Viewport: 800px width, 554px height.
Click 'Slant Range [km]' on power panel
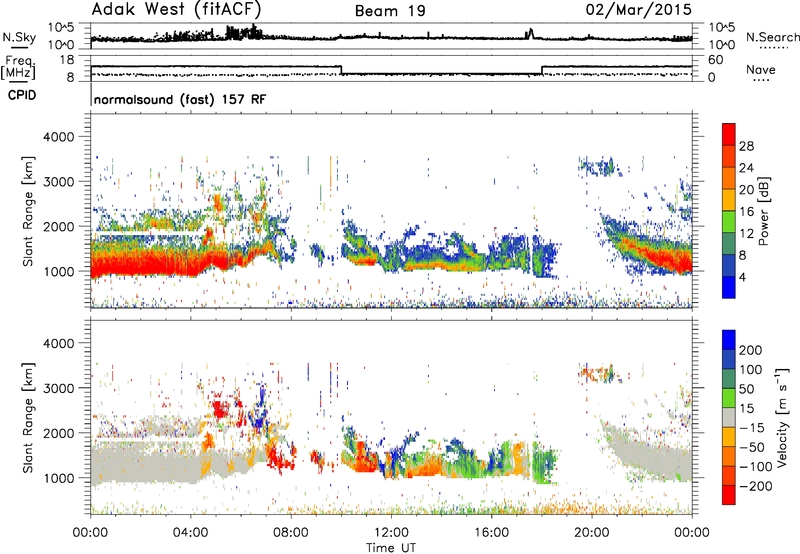click(28, 211)
